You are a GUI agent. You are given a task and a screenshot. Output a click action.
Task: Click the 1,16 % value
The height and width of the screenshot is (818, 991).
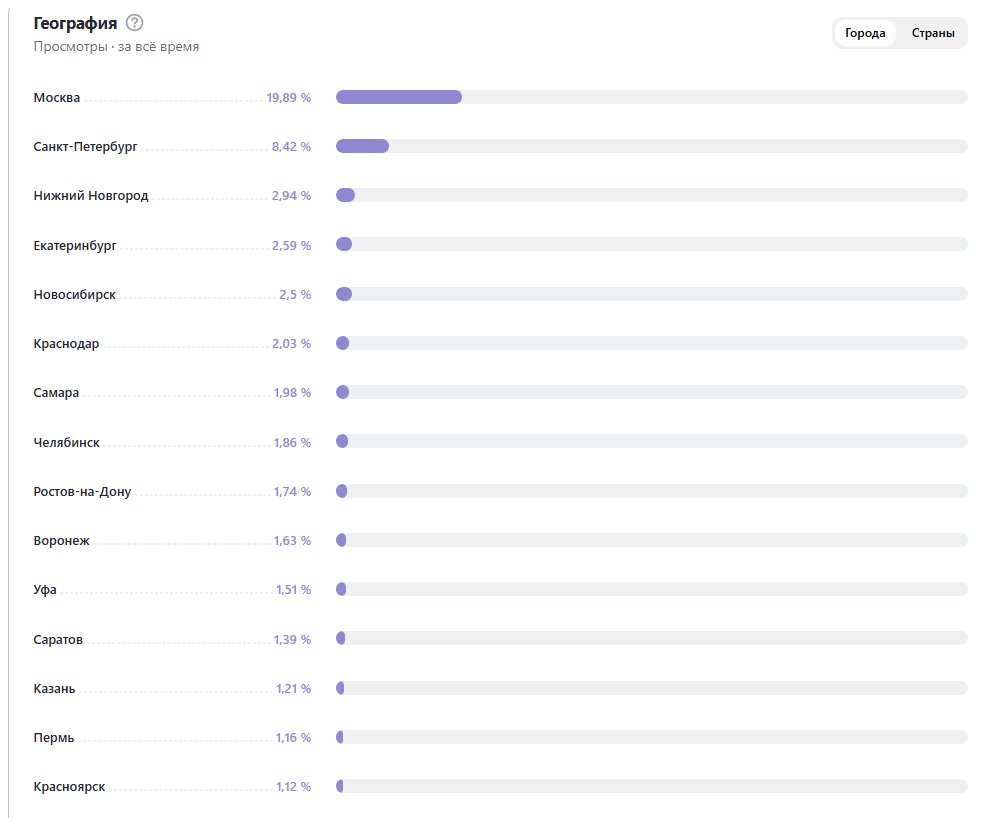pyautogui.click(x=293, y=738)
